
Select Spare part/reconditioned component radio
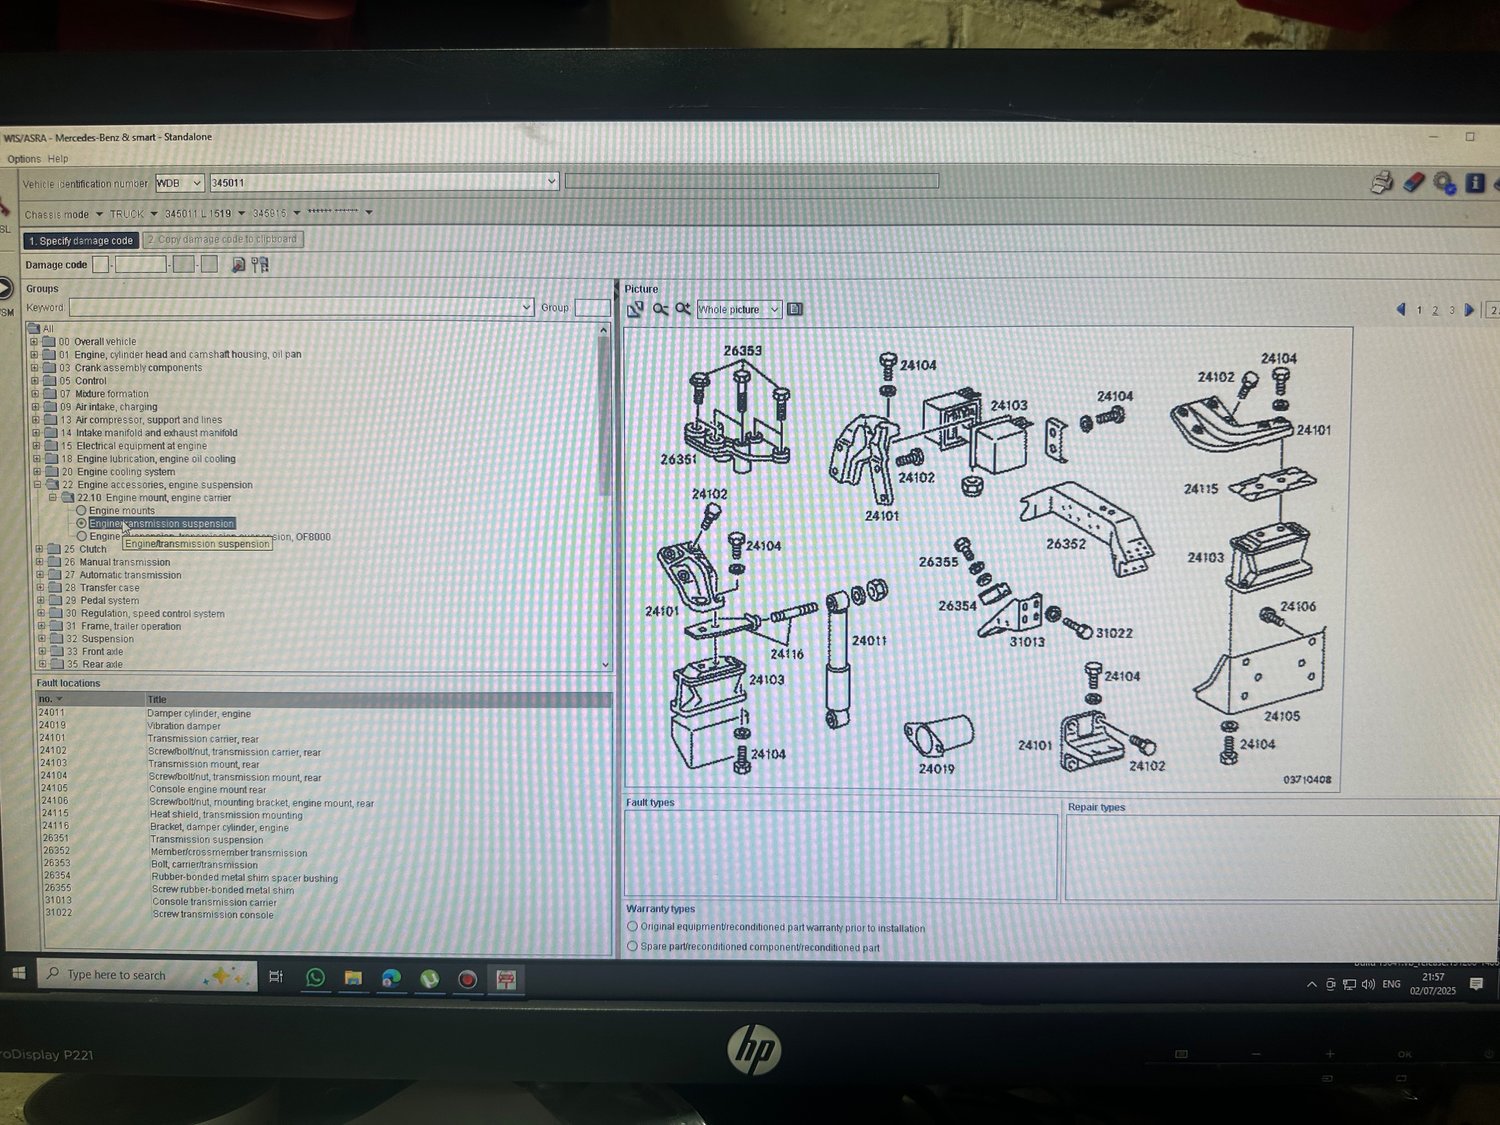[632, 946]
